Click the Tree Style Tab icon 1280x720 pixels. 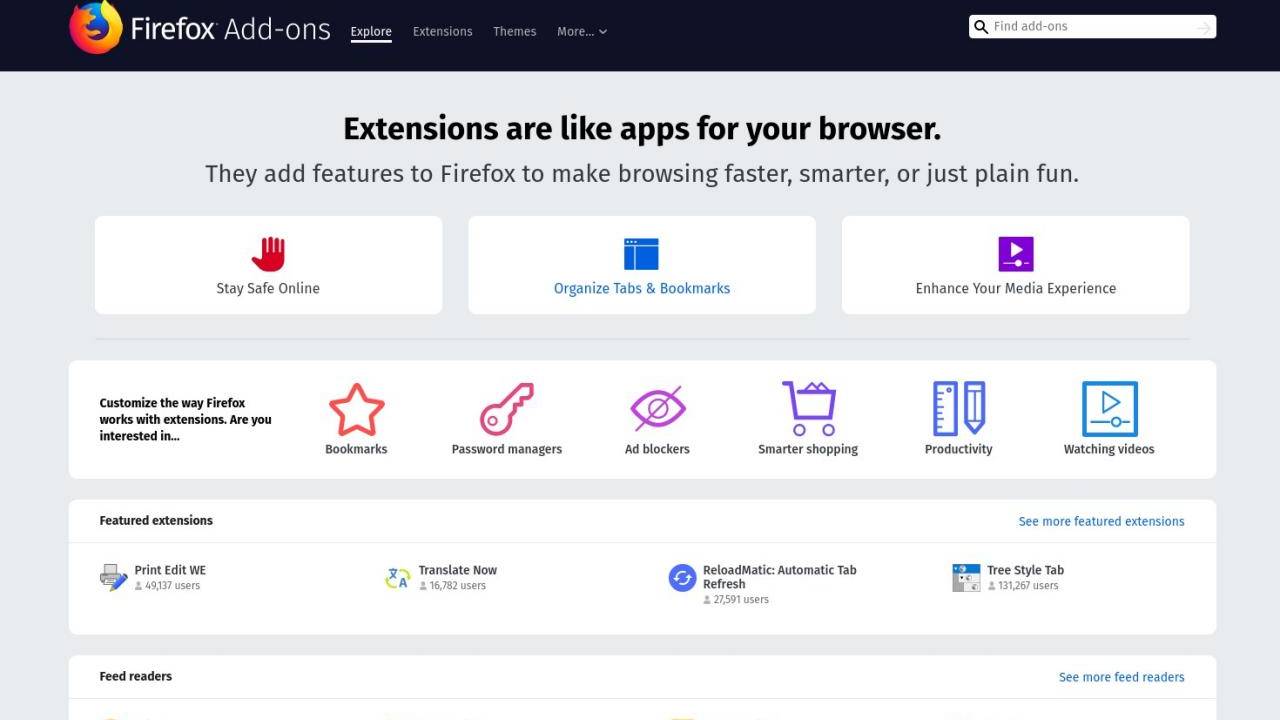click(966, 578)
